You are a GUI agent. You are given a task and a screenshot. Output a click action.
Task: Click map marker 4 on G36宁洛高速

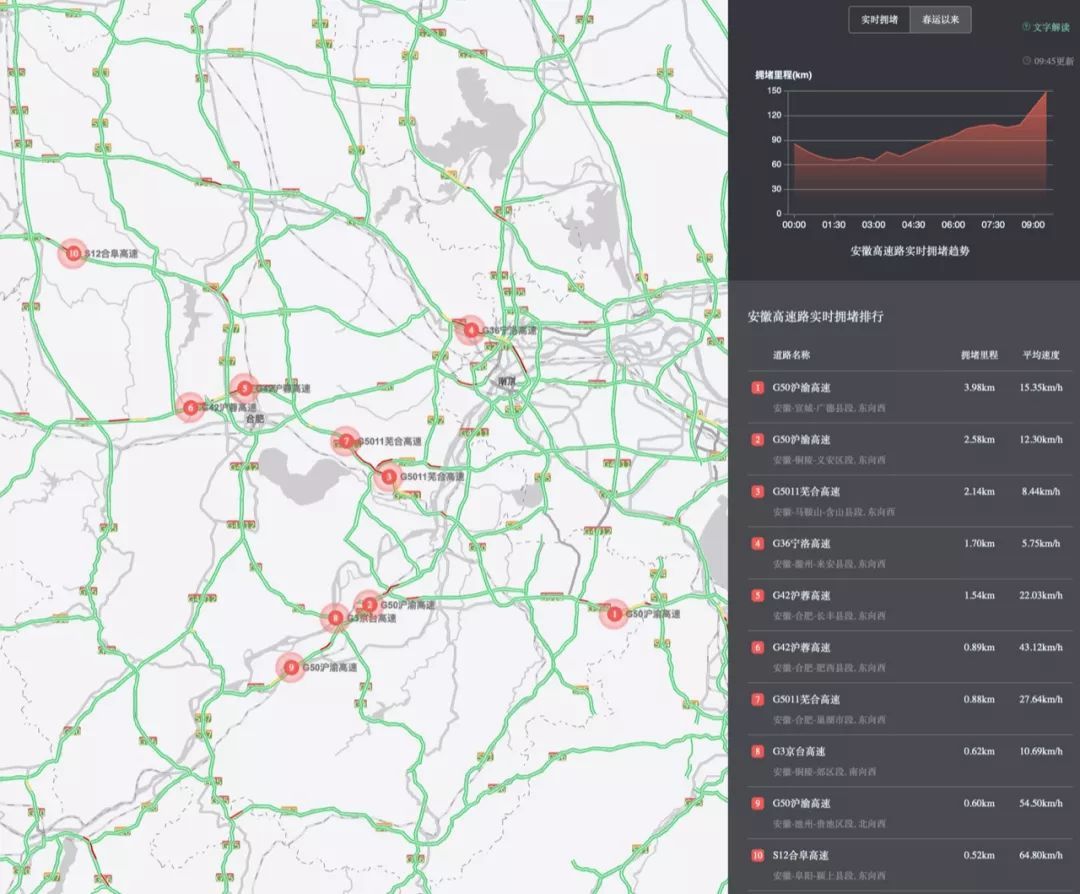click(x=471, y=330)
